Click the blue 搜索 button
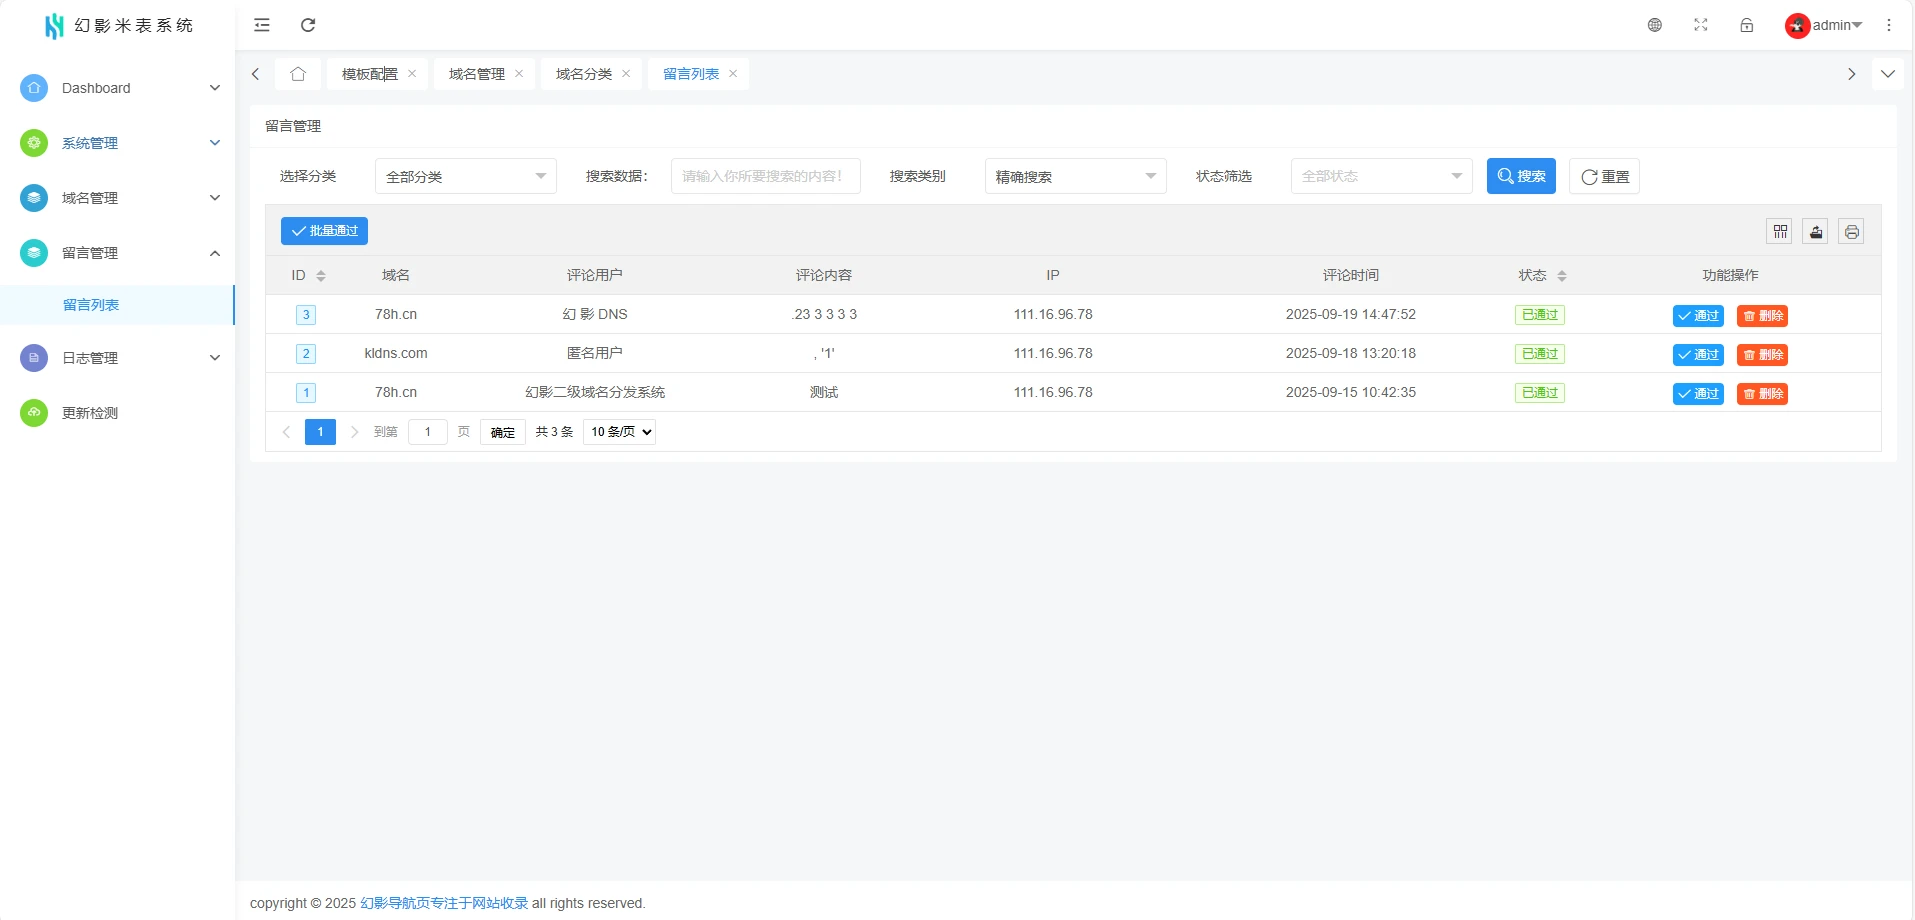Viewport: 1915px width, 920px height. click(x=1521, y=177)
